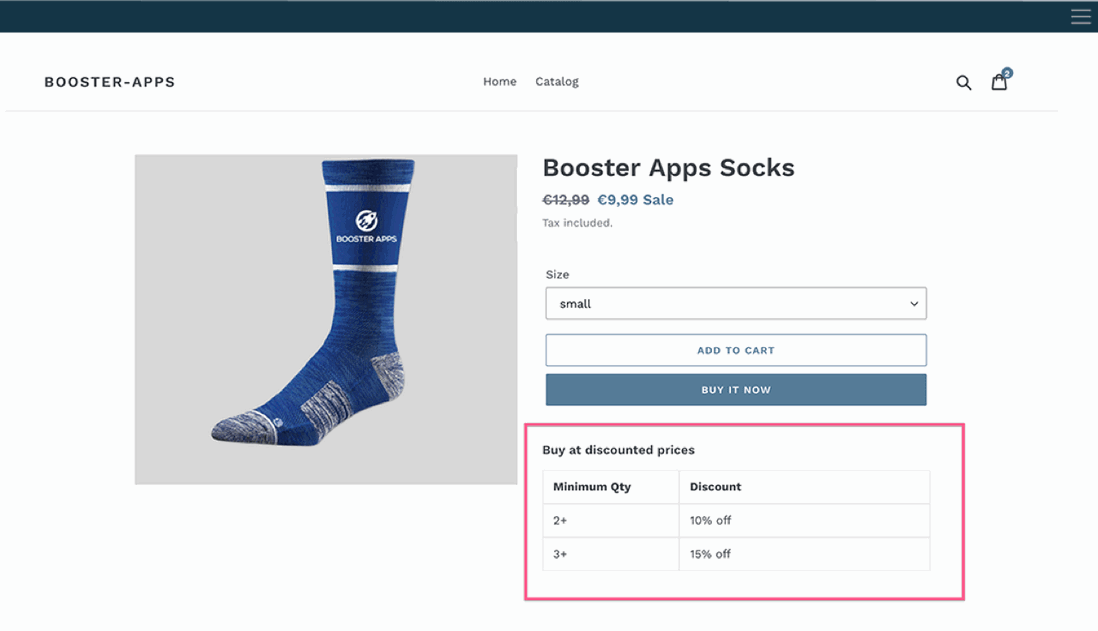Viewport: 1098px width, 631px height.
Task: Open the BOOSTER-APPS store logo link
Action: (x=109, y=82)
